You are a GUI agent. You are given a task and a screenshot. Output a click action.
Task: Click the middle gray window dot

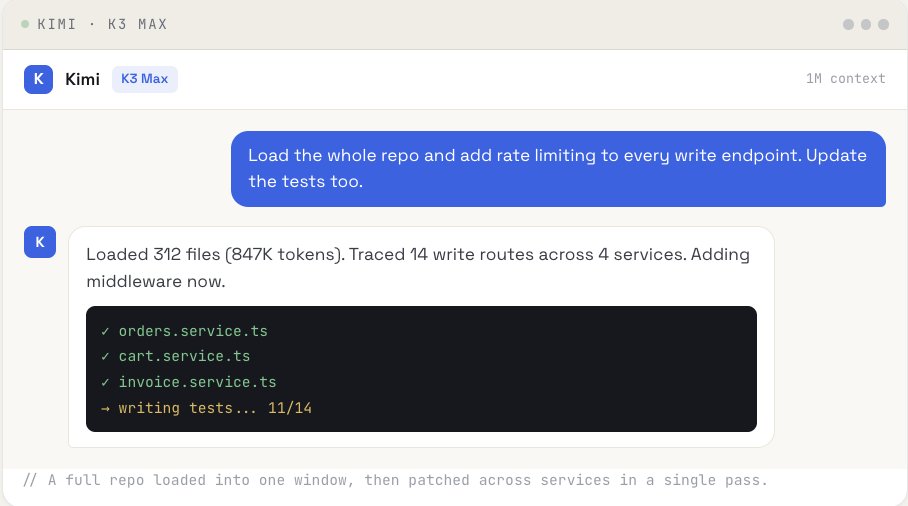click(x=866, y=24)
